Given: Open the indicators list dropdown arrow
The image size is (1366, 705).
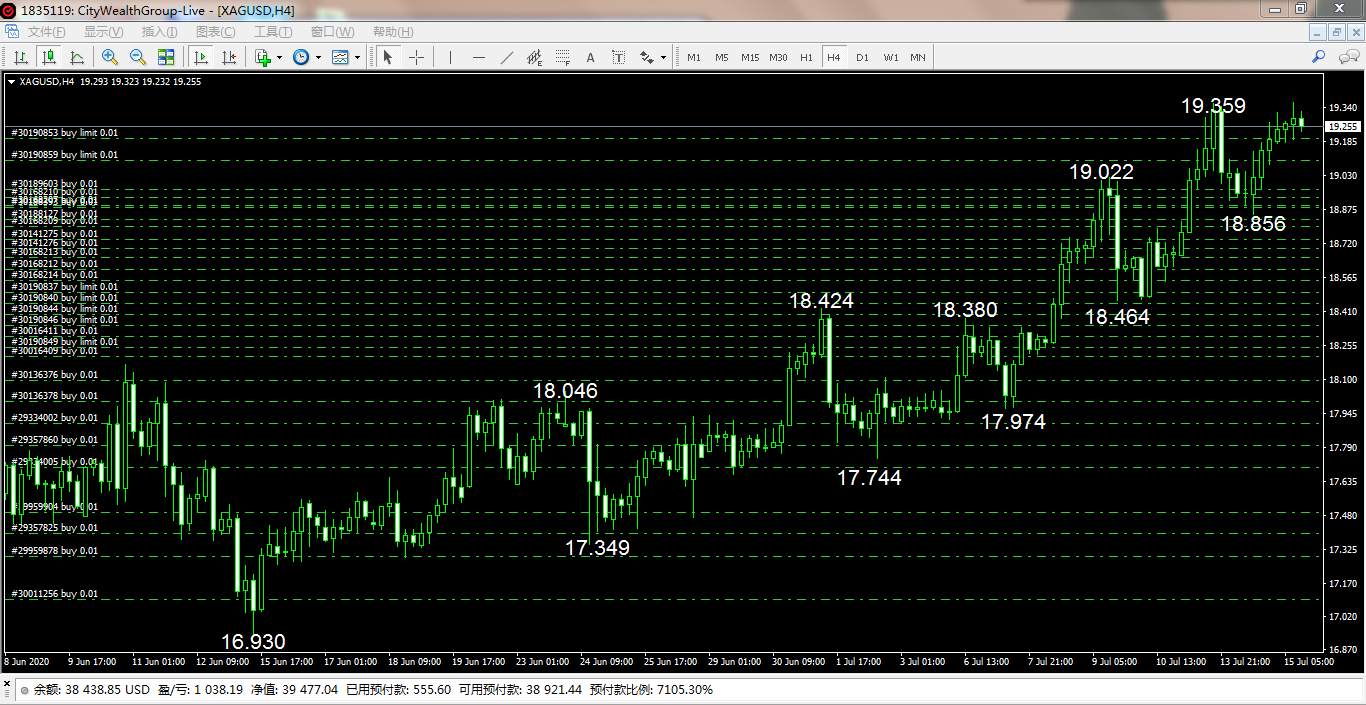Looking at the screenshot, I should point(279,58).
